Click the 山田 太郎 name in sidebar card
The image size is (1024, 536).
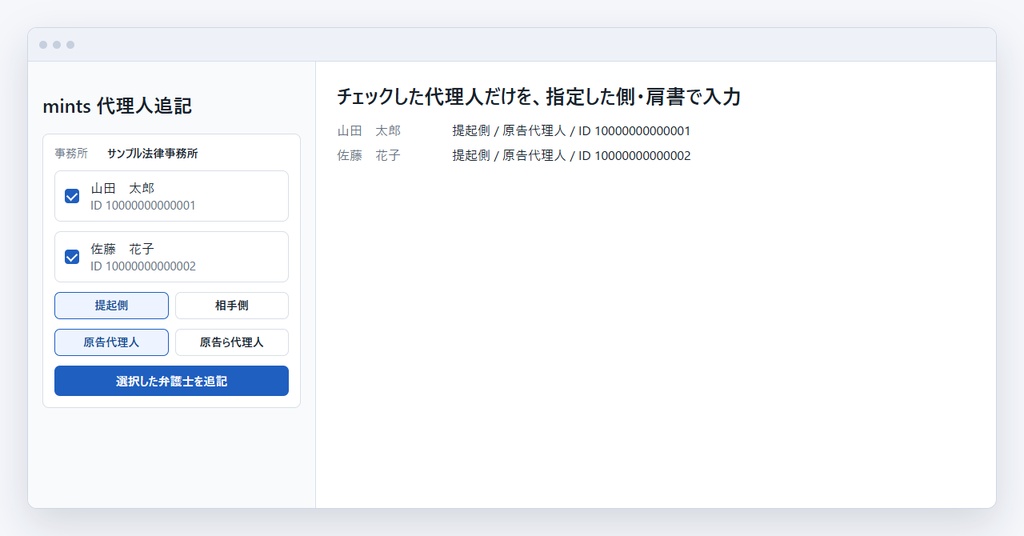(x=123, y=188)
